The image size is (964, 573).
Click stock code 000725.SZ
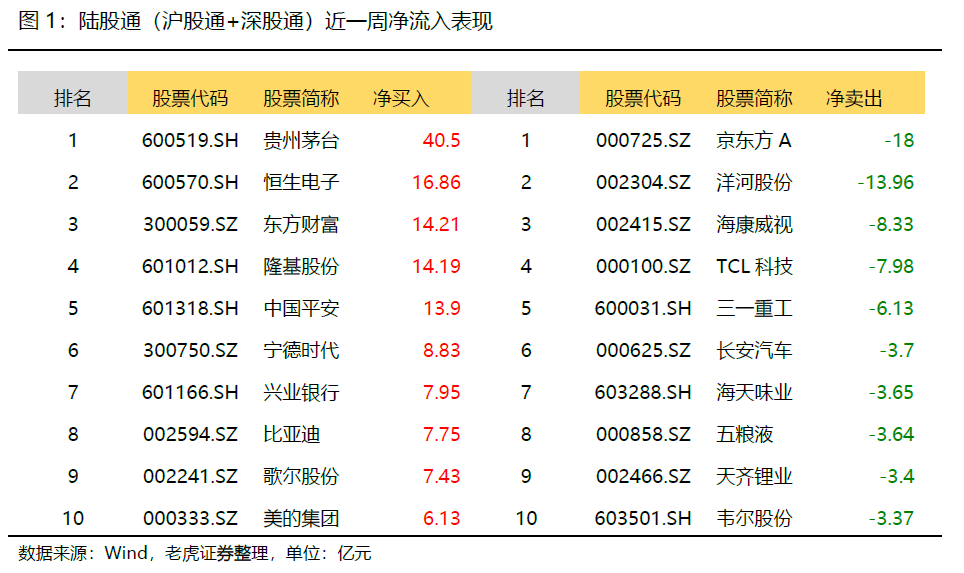(643, 140)
